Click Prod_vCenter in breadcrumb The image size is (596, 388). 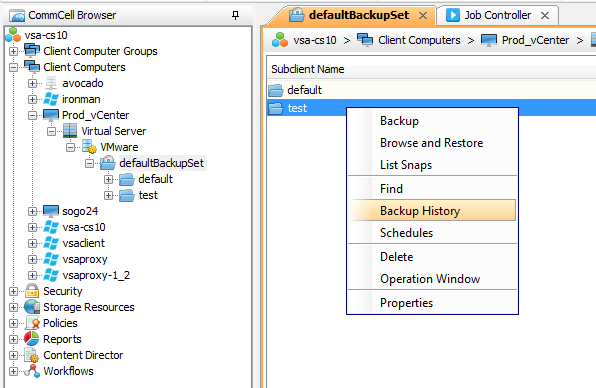point(535,40)
